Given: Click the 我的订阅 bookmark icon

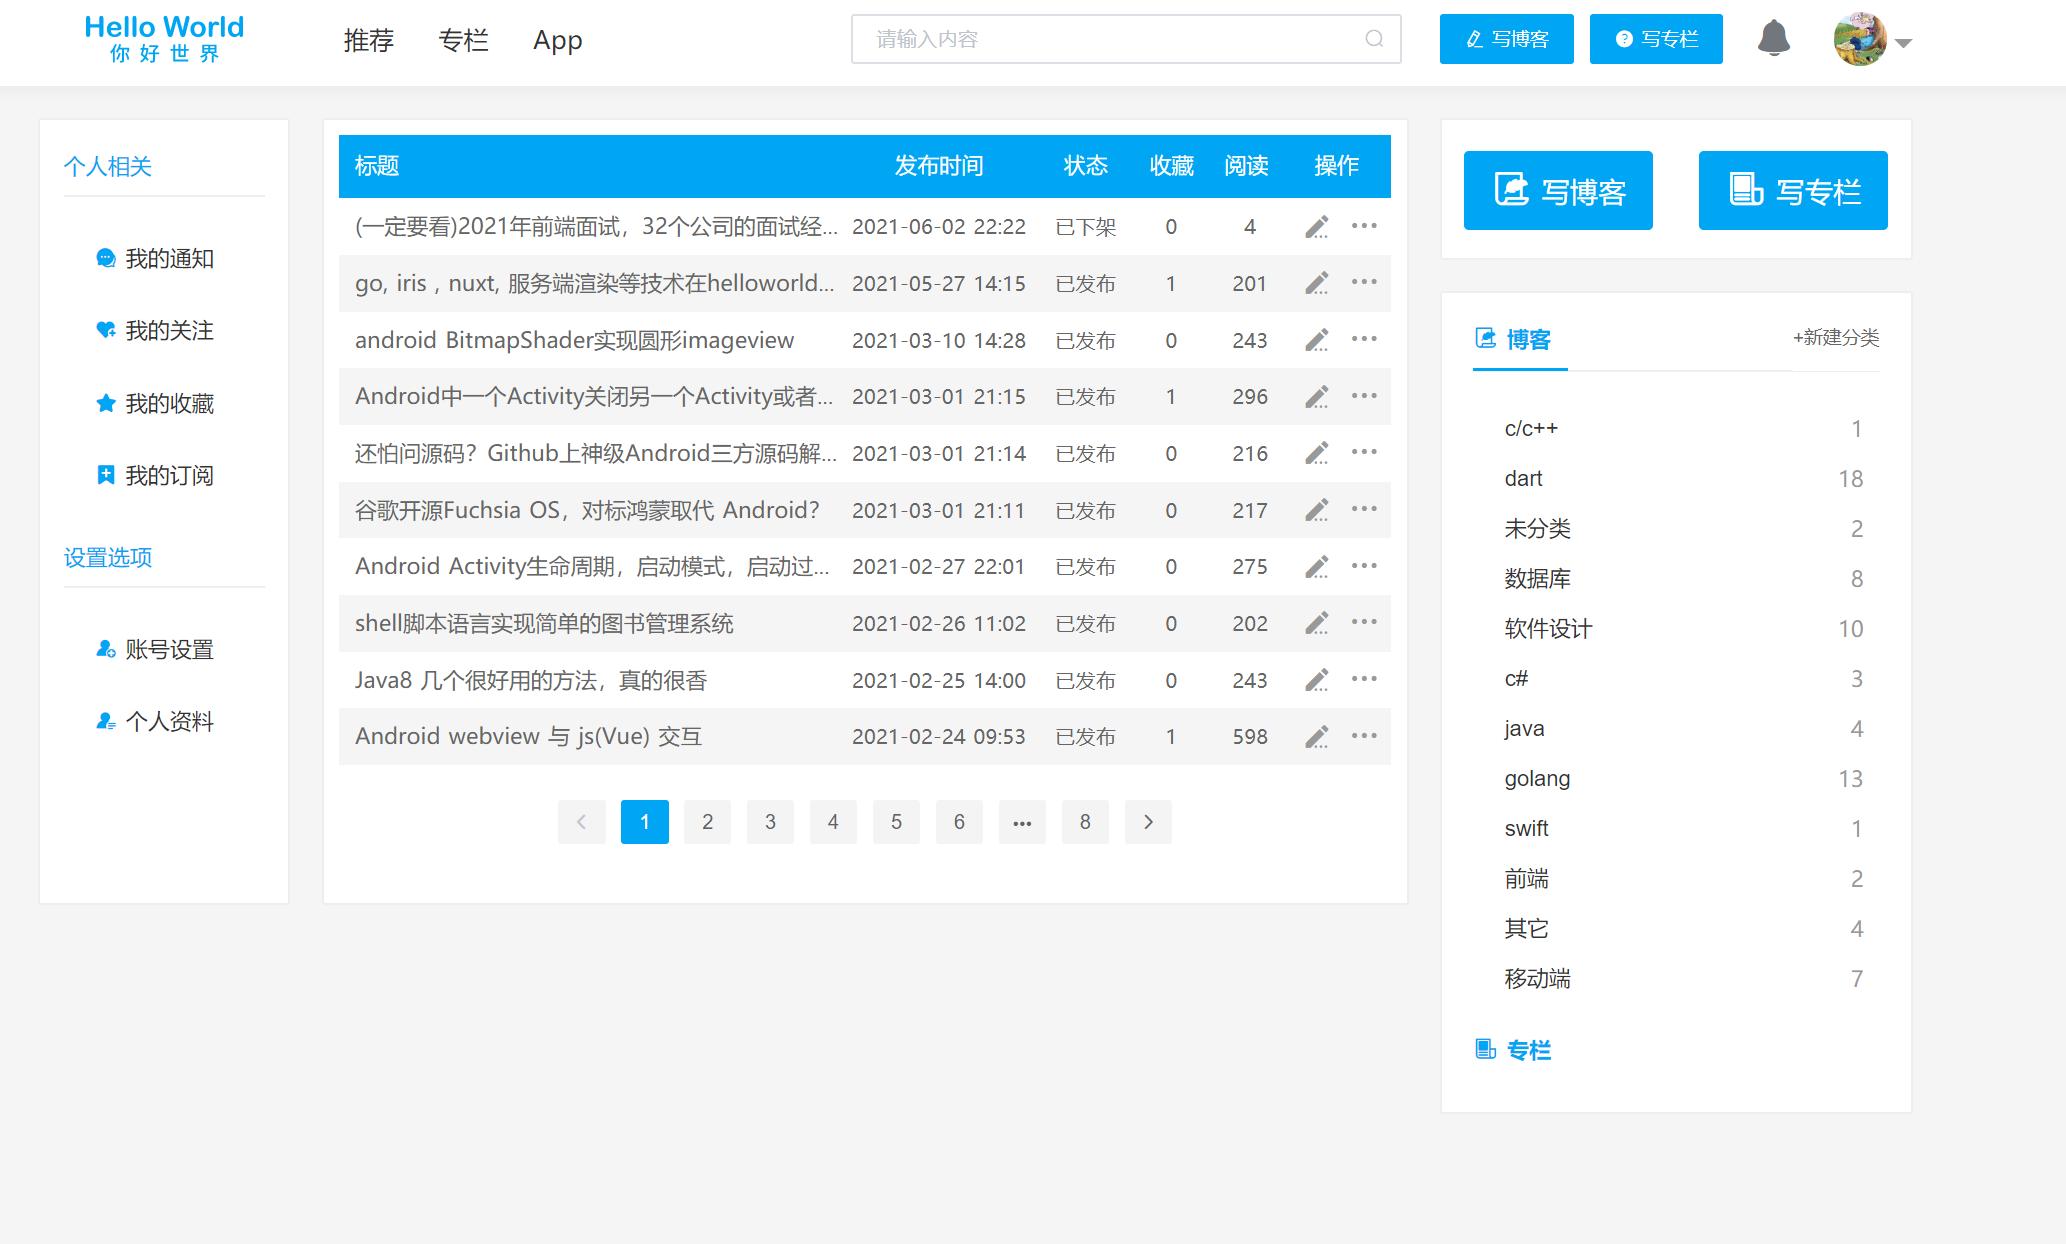Looking at the screenshot, I should click(107, 475).
